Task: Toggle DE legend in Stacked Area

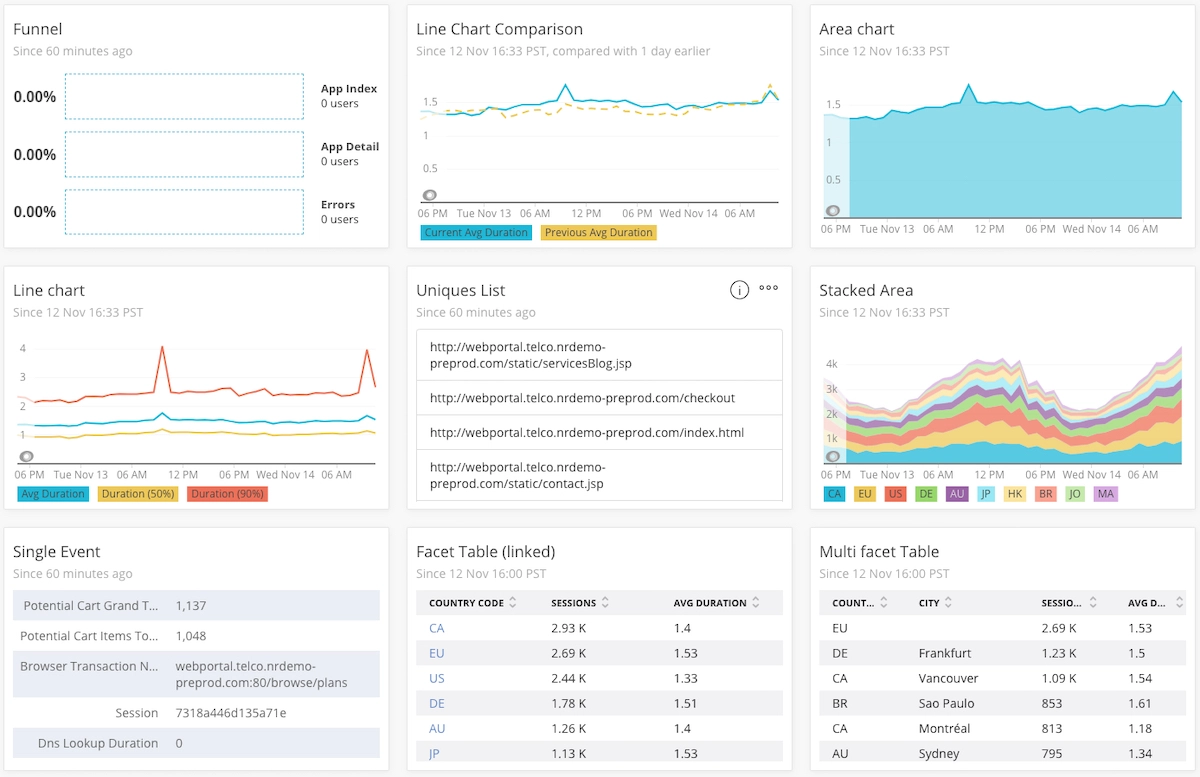Action: click(926, 494)
